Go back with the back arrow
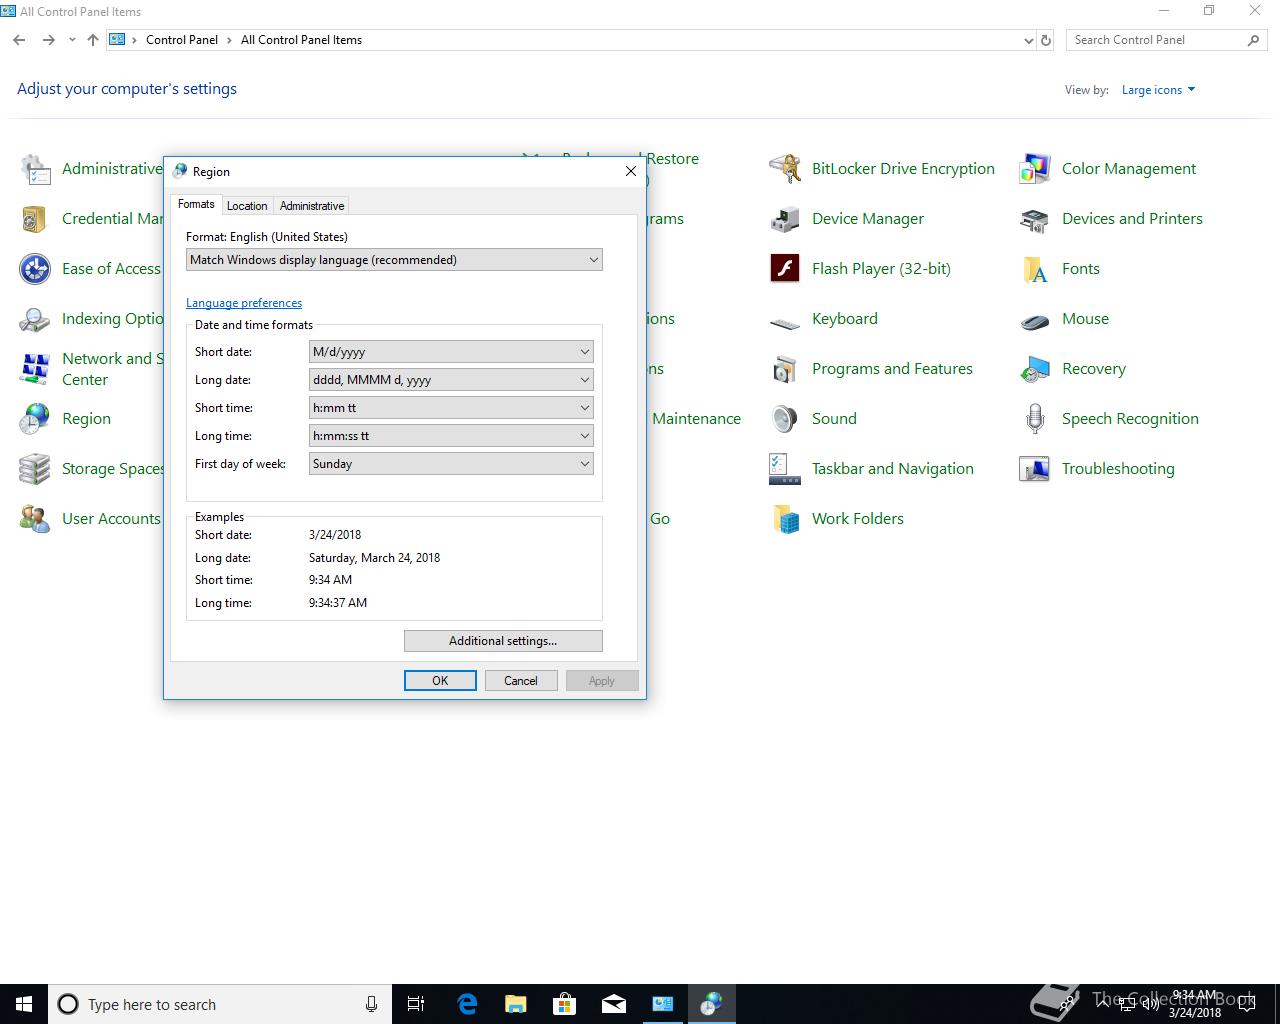The image size is (1280, 1024). pyautogui.click(x=19, y=40)
